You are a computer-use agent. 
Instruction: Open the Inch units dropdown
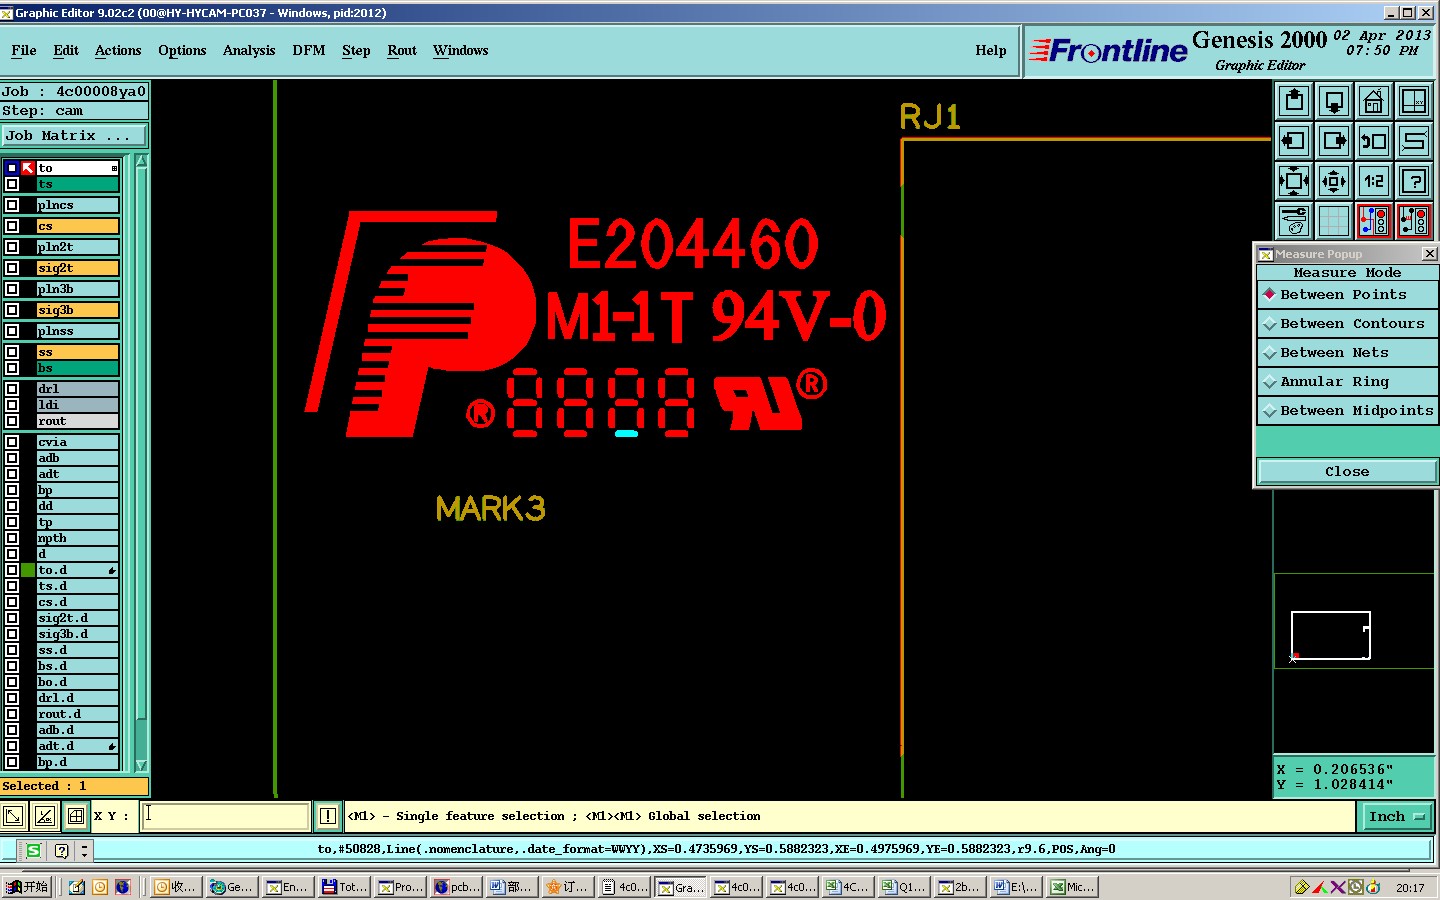[x=1396, y=817]
